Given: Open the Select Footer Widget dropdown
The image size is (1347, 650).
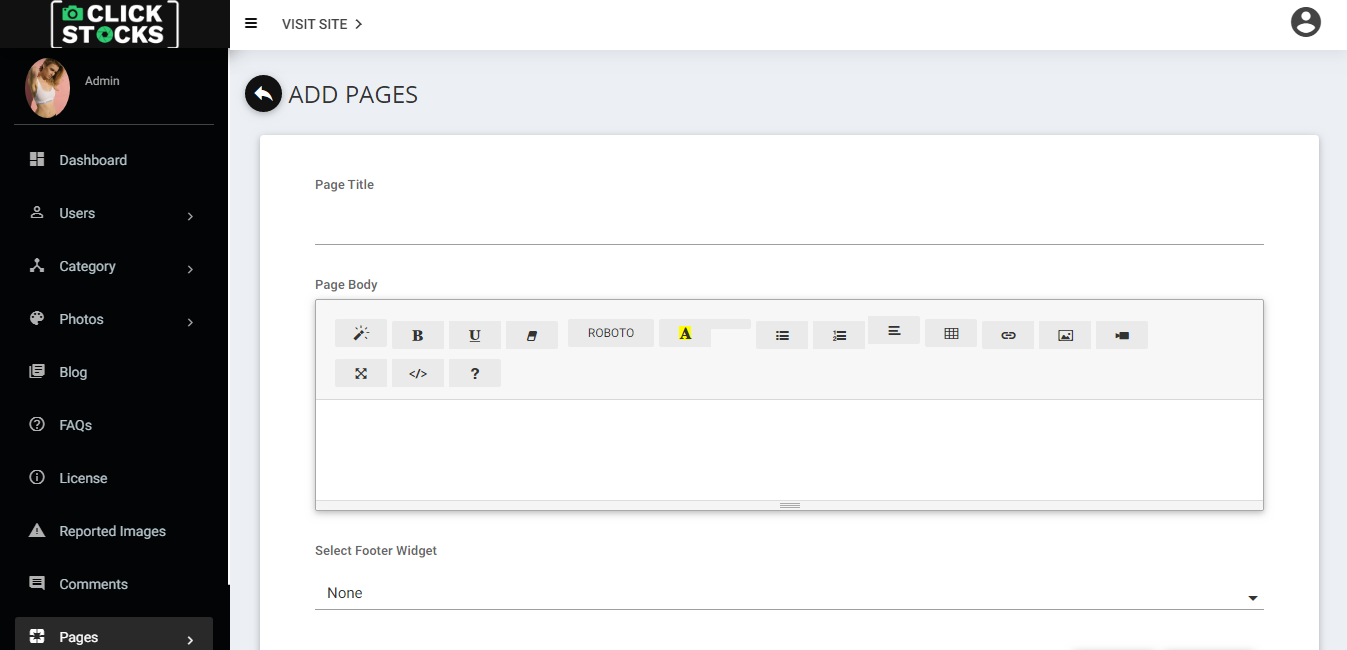Looking at the screenshot, I should coord(789,594).
